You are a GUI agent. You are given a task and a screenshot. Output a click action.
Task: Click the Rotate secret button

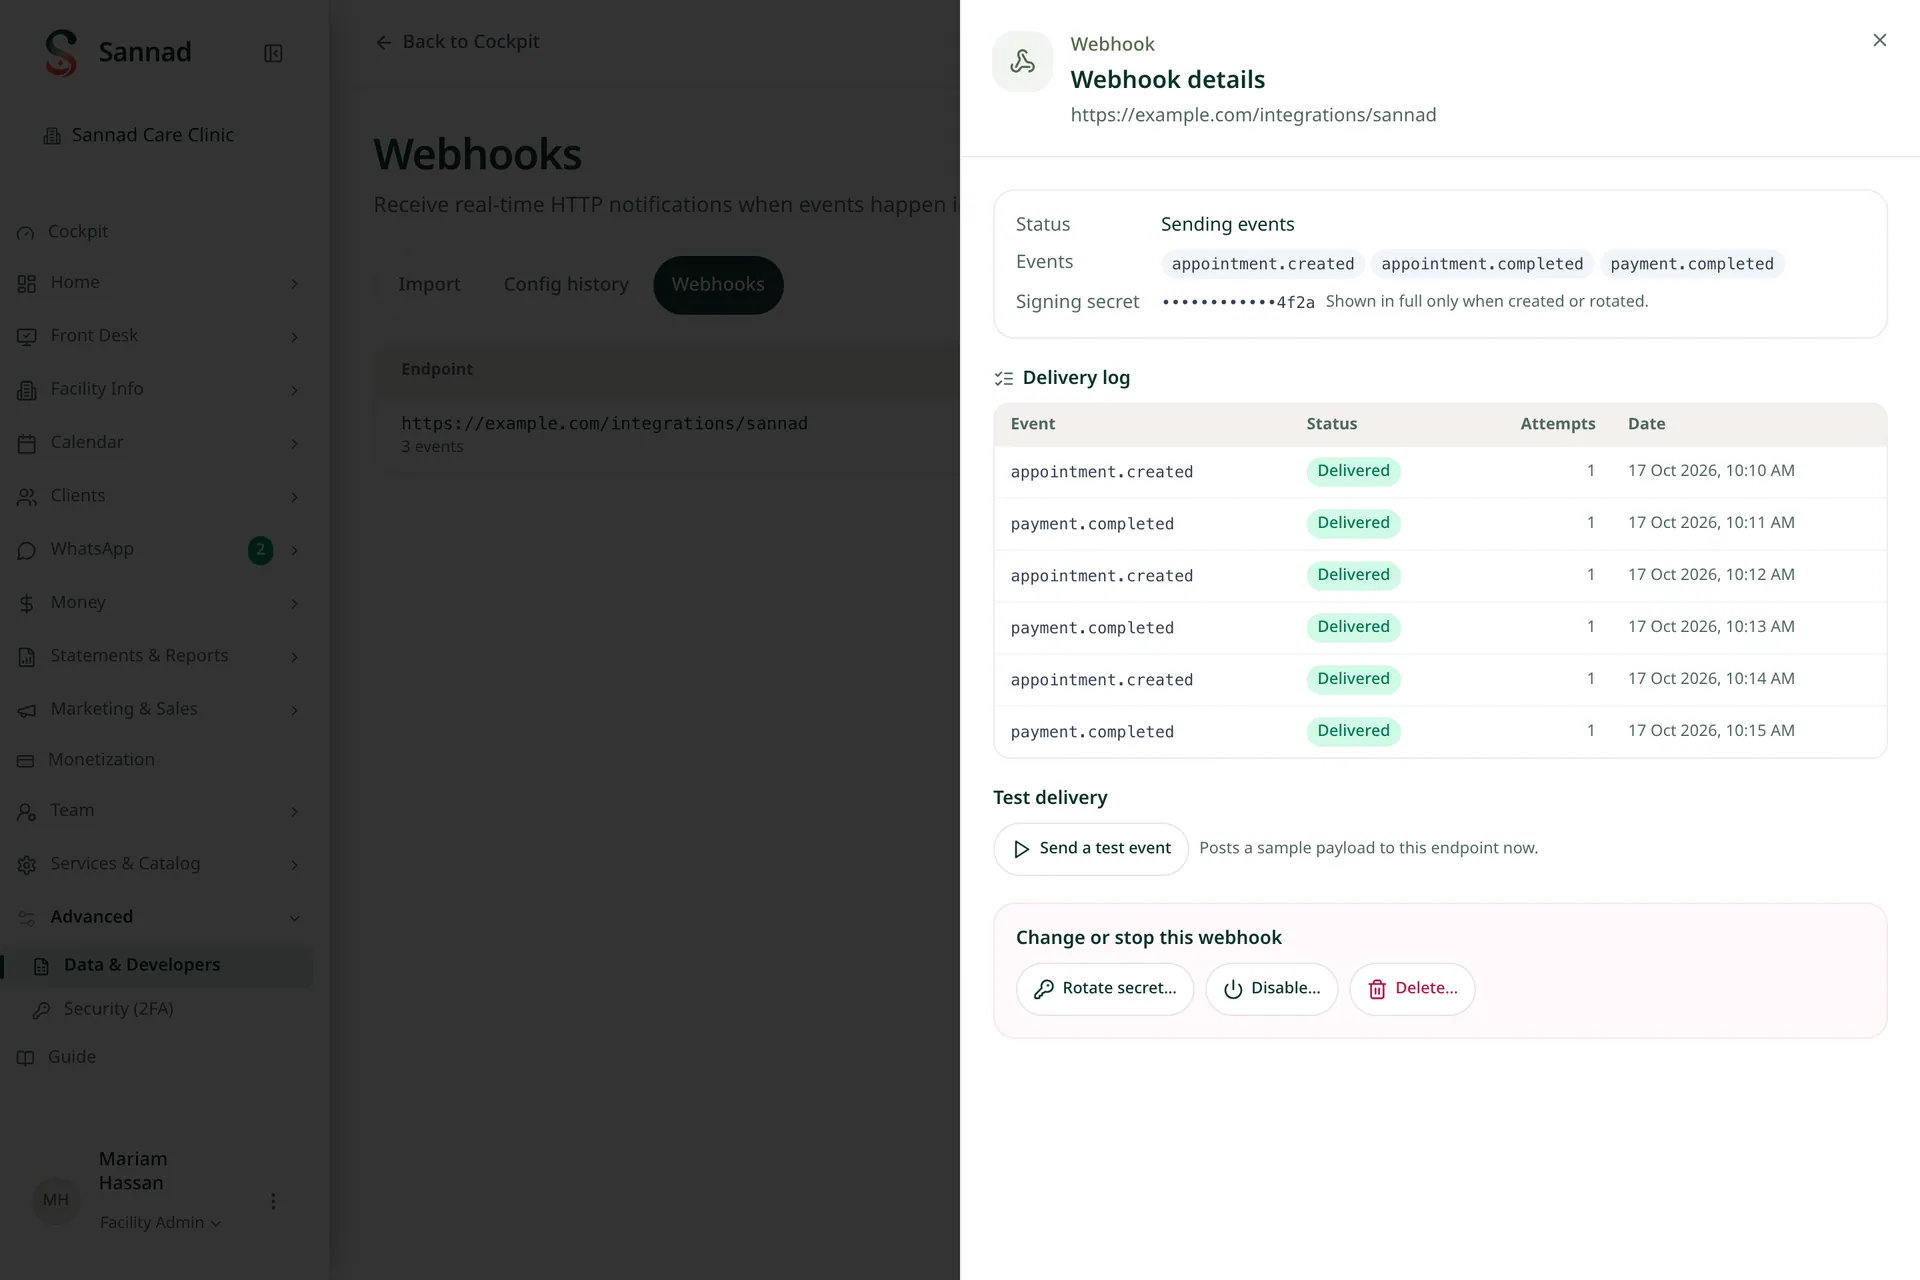coord(1104,988)
